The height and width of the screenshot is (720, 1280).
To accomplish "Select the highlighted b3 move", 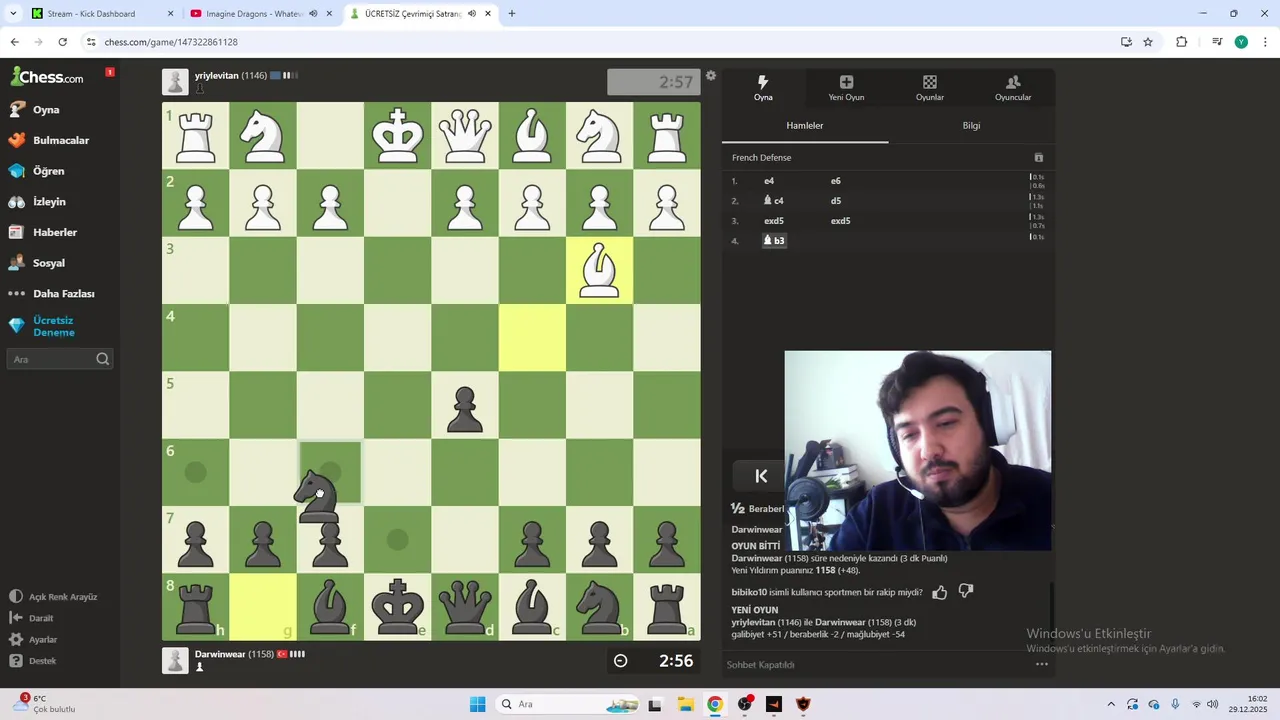I will point(775,240).
